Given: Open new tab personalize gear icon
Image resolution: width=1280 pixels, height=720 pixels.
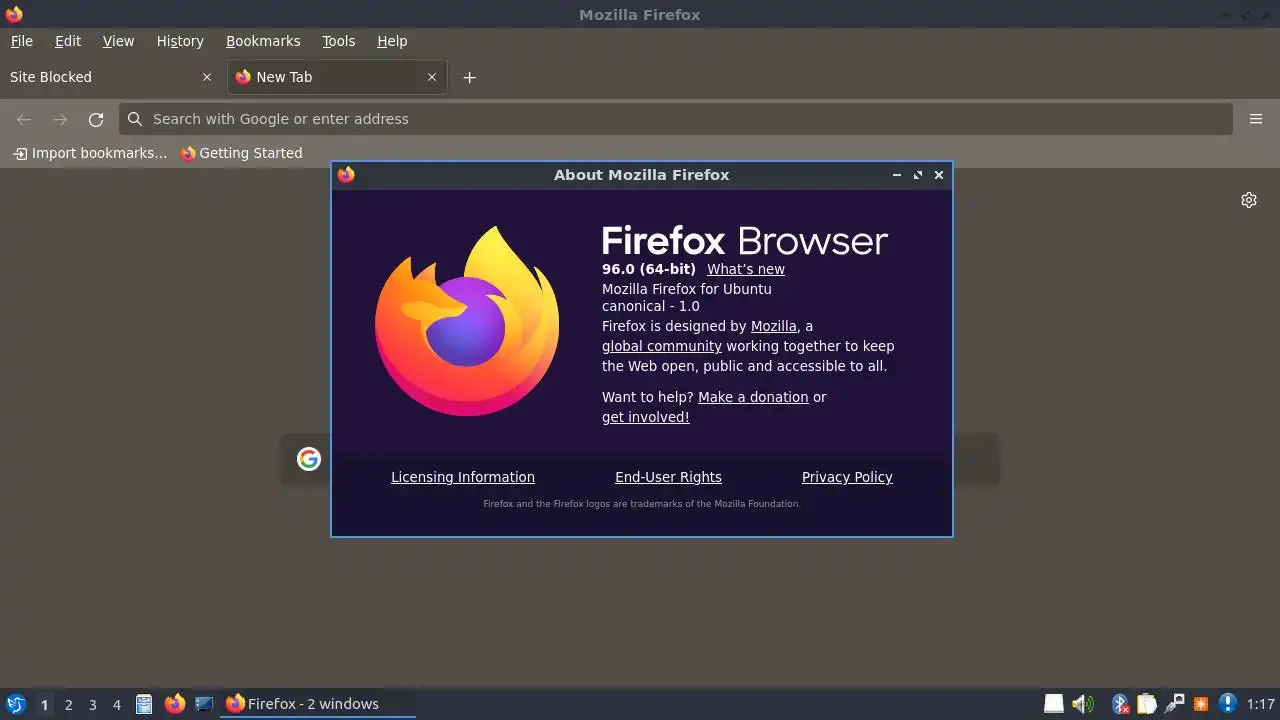Looking at the screenshot, I should (x=1249, y=200).
